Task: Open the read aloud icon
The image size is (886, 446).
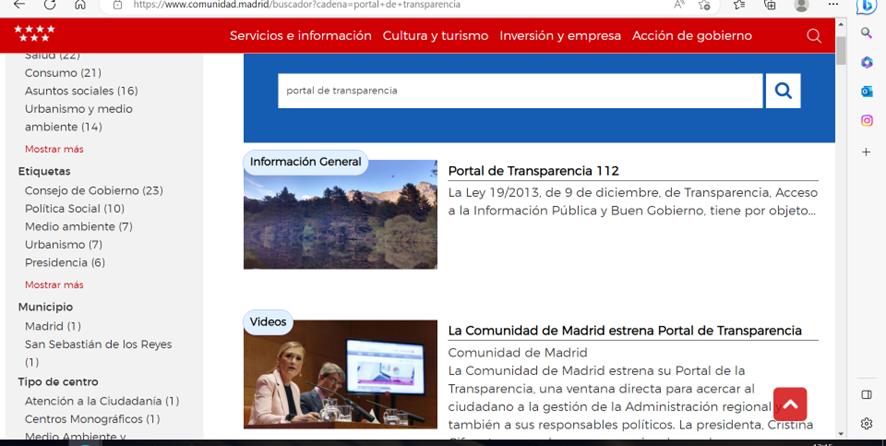Action: [679, 5]
